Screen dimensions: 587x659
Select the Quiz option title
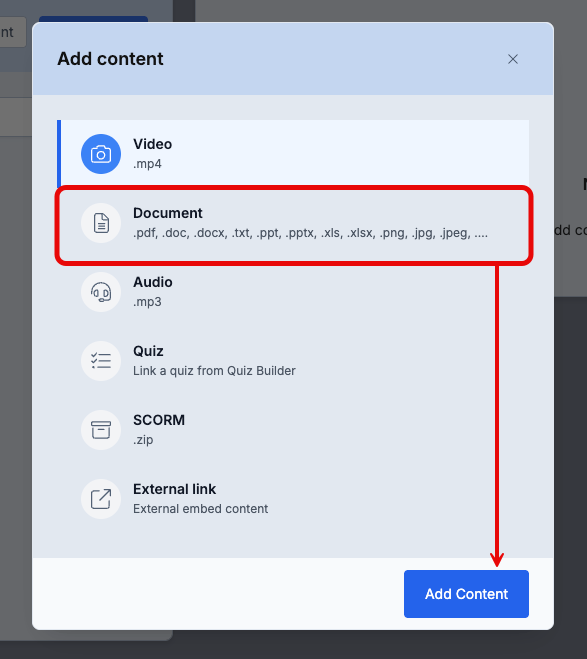coord(148,351)
